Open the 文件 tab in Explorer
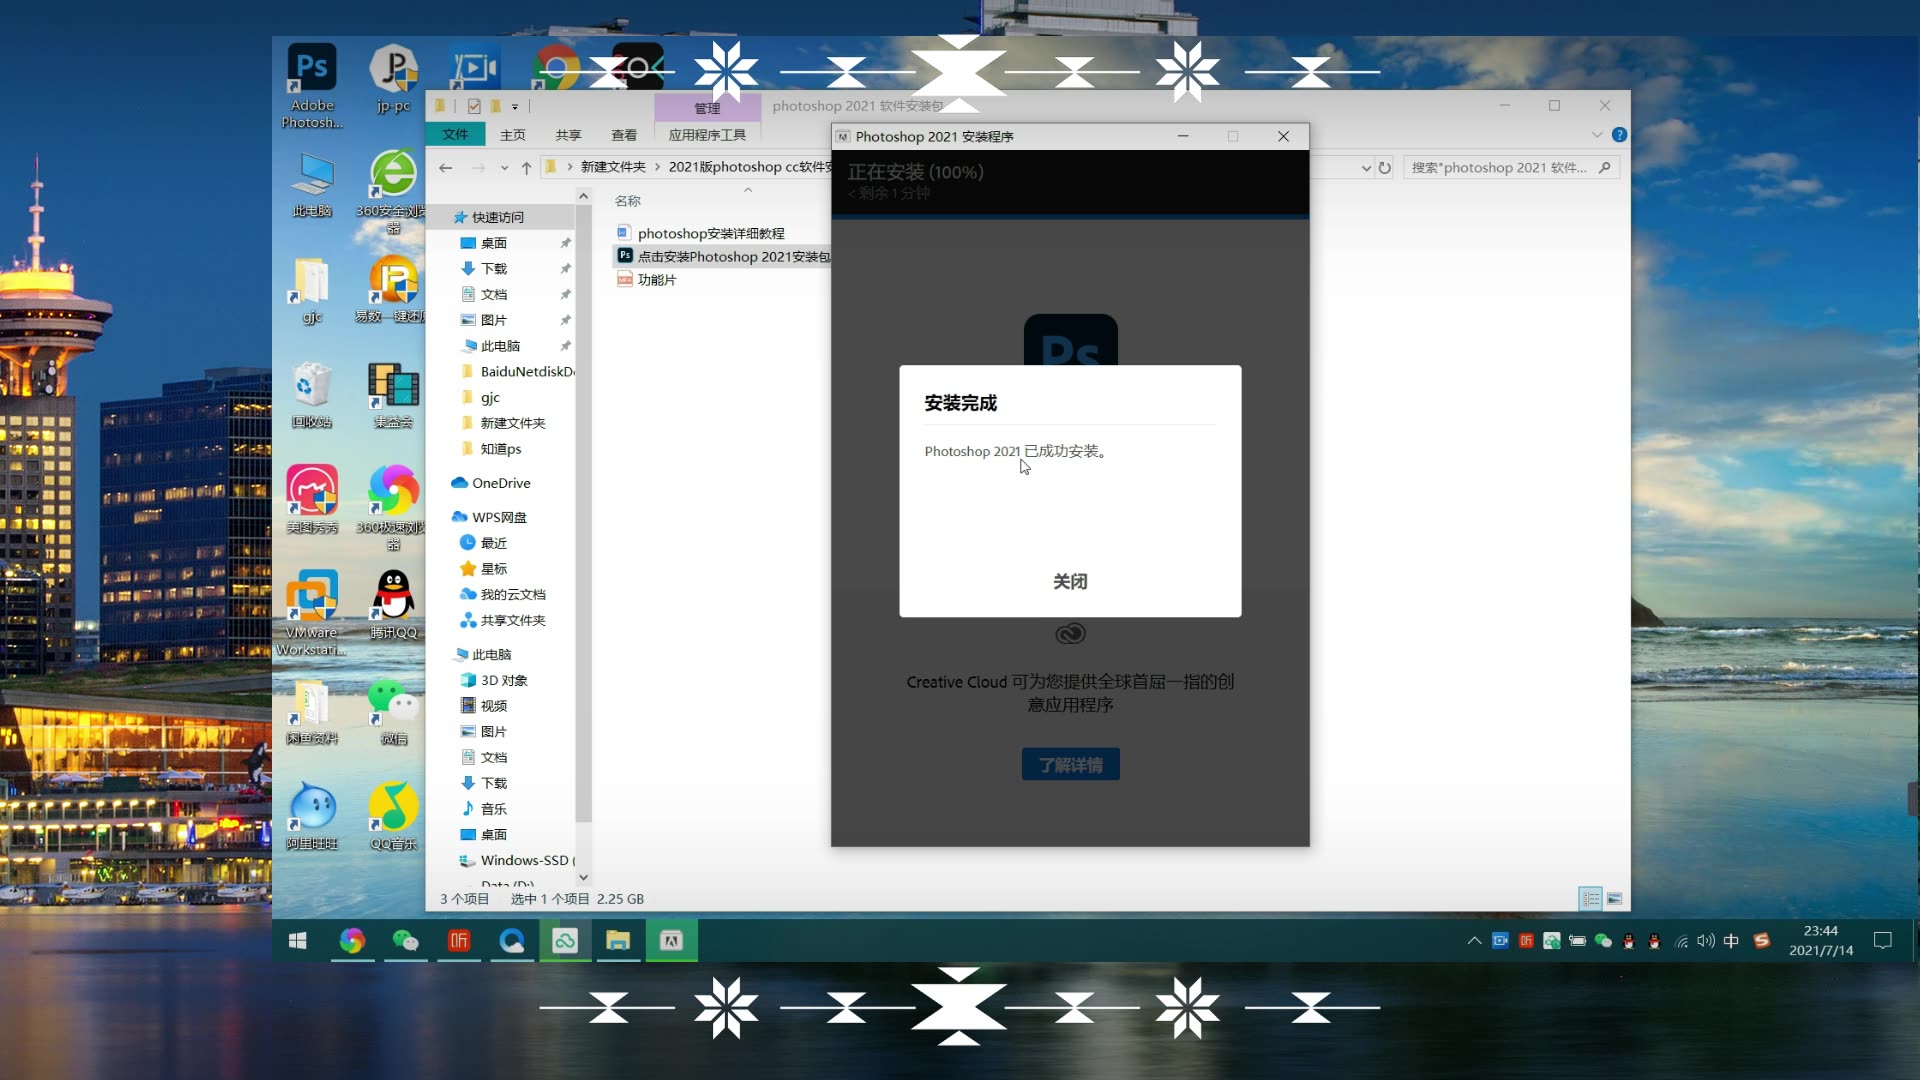1920x1080 pixels. click(455, 135)
